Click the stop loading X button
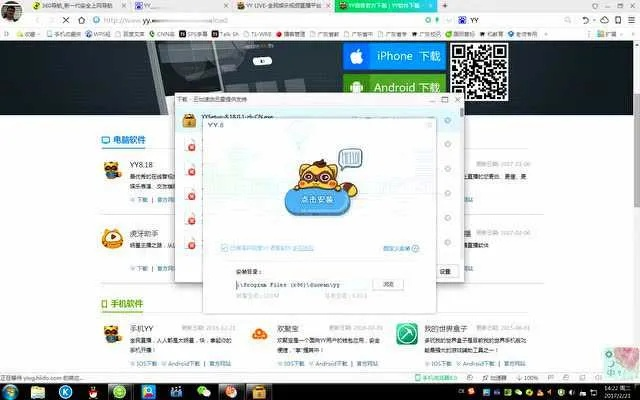The width and height of the screenshot is (640, 400). click(x=66, y=20)
